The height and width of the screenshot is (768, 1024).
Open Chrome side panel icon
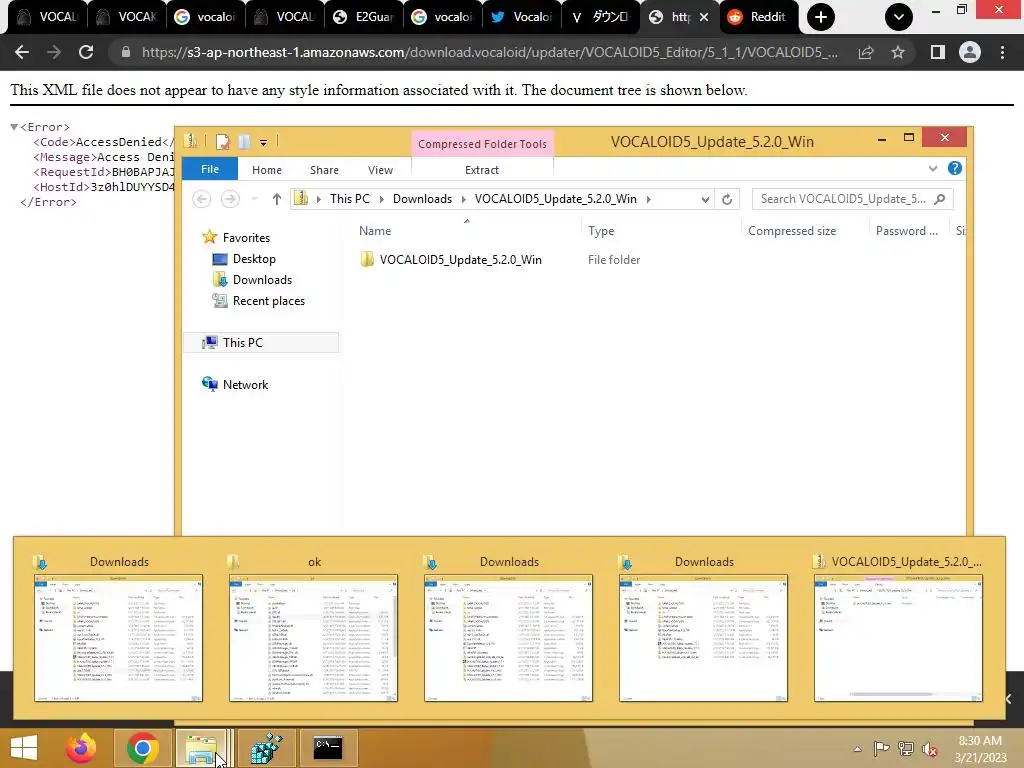click(x=938, y=52)
